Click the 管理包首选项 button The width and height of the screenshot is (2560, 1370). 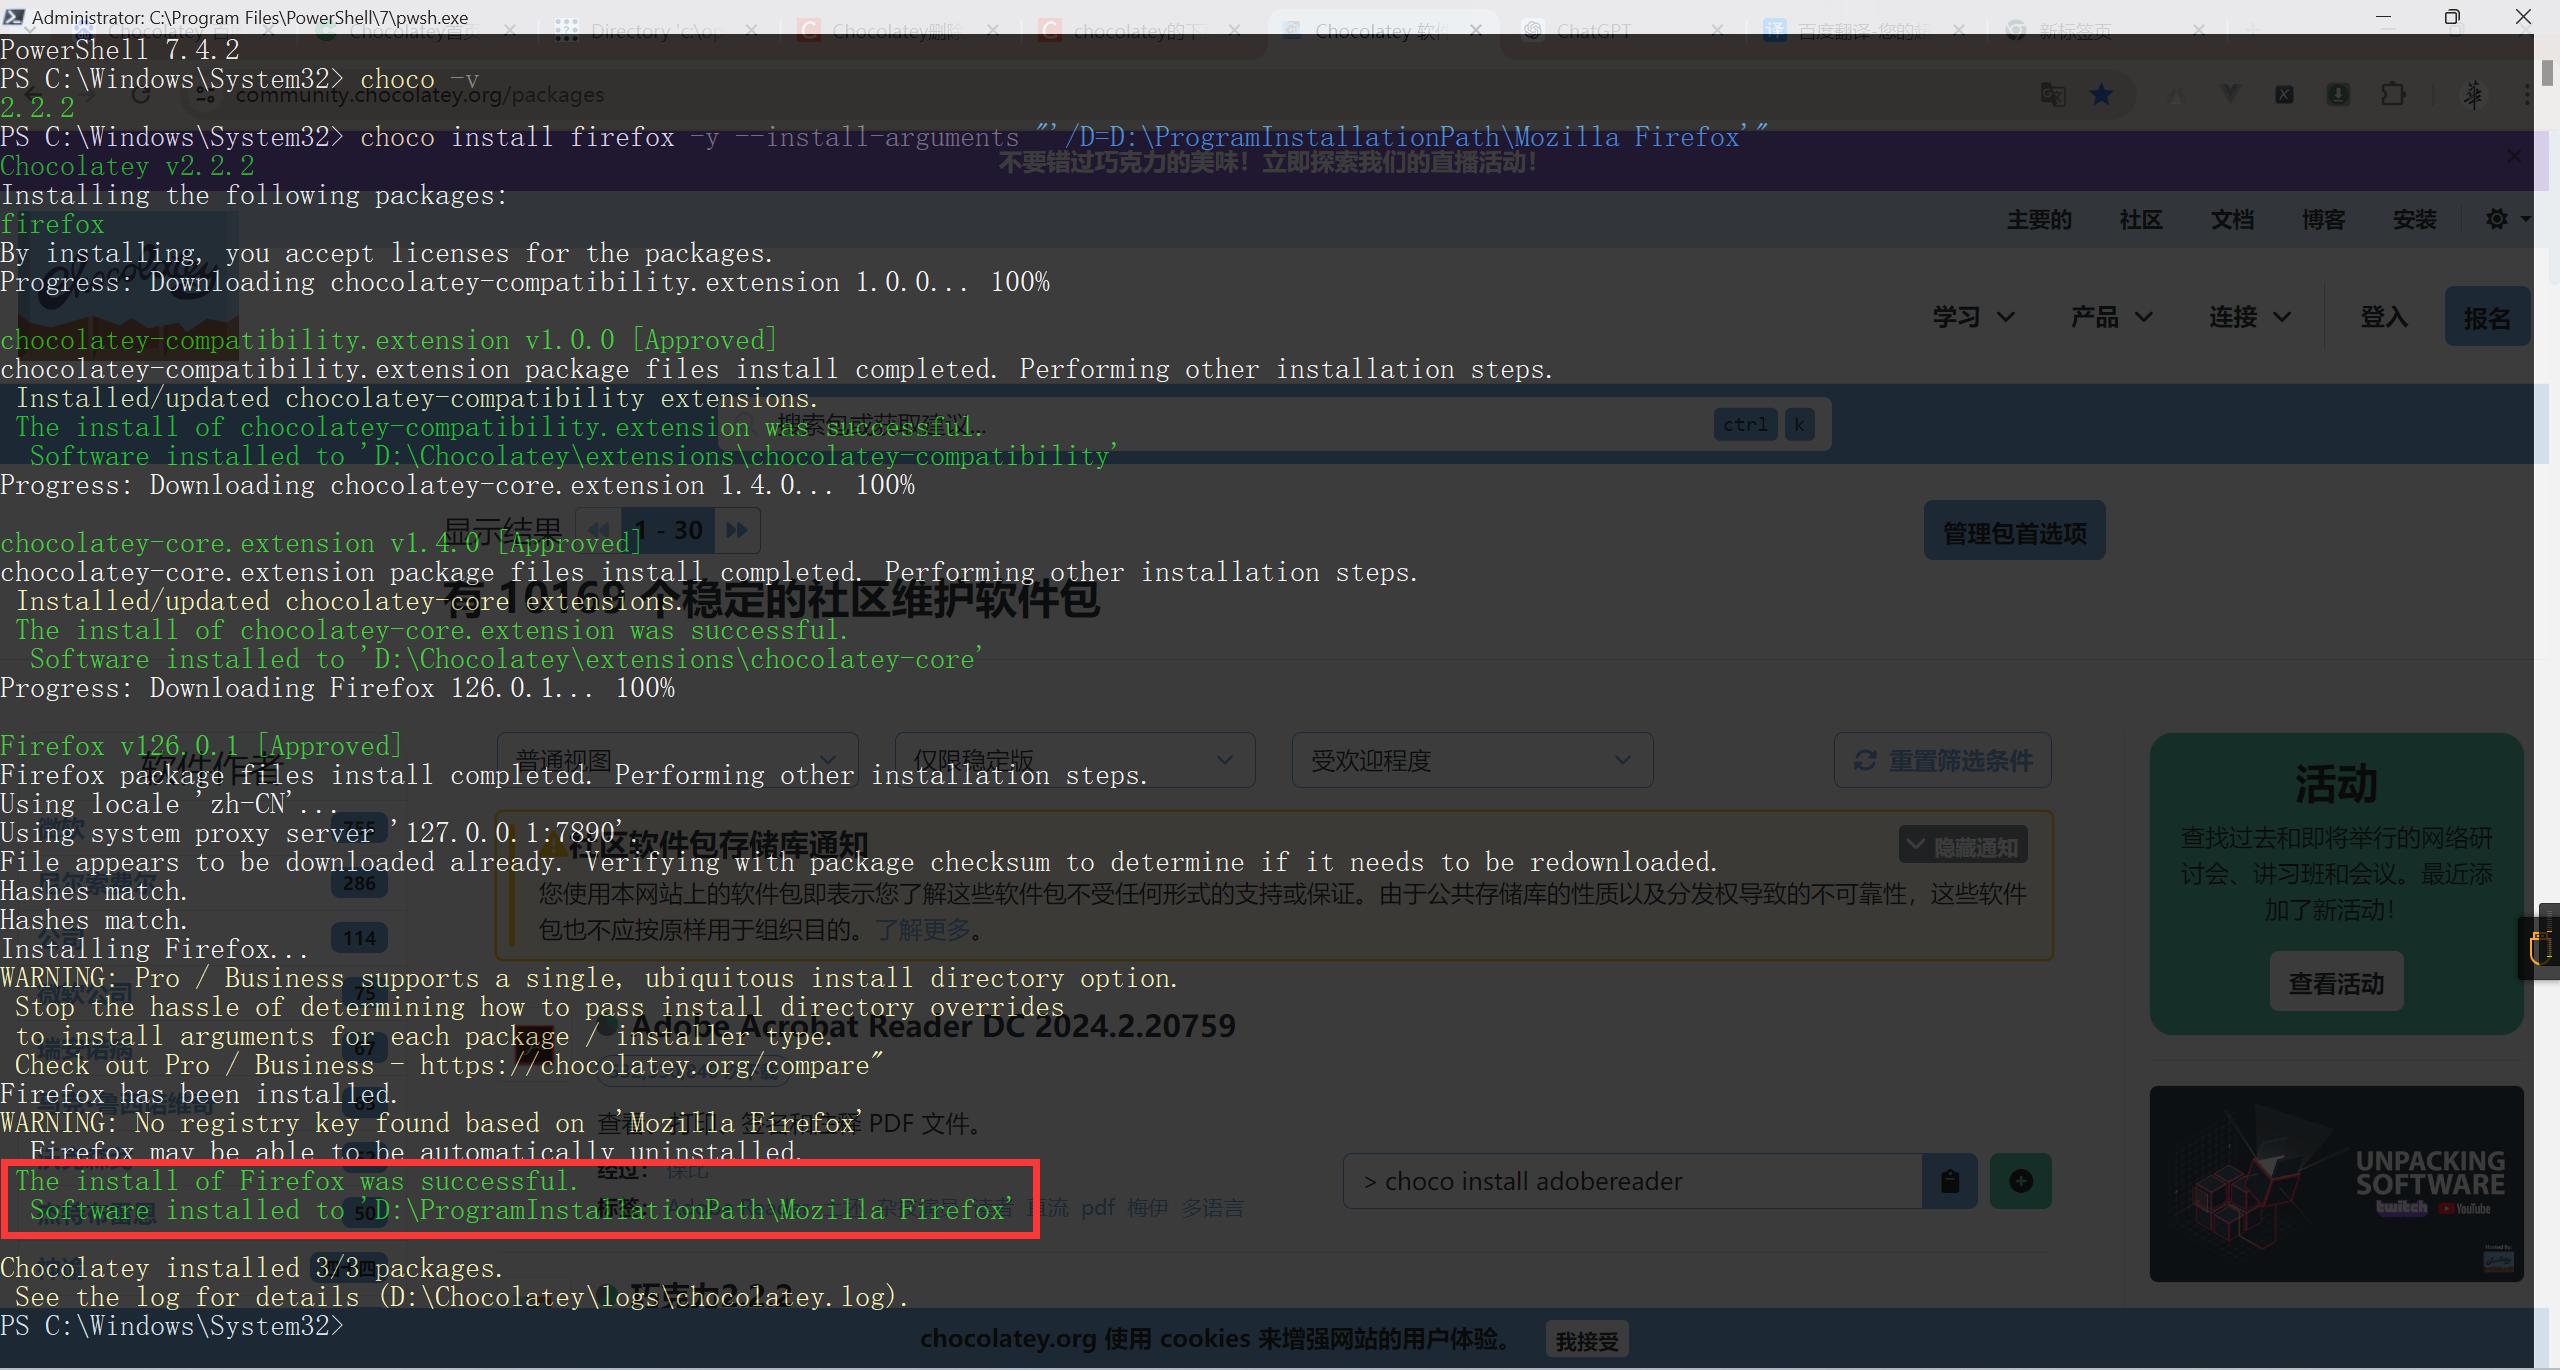(2014, 532)
